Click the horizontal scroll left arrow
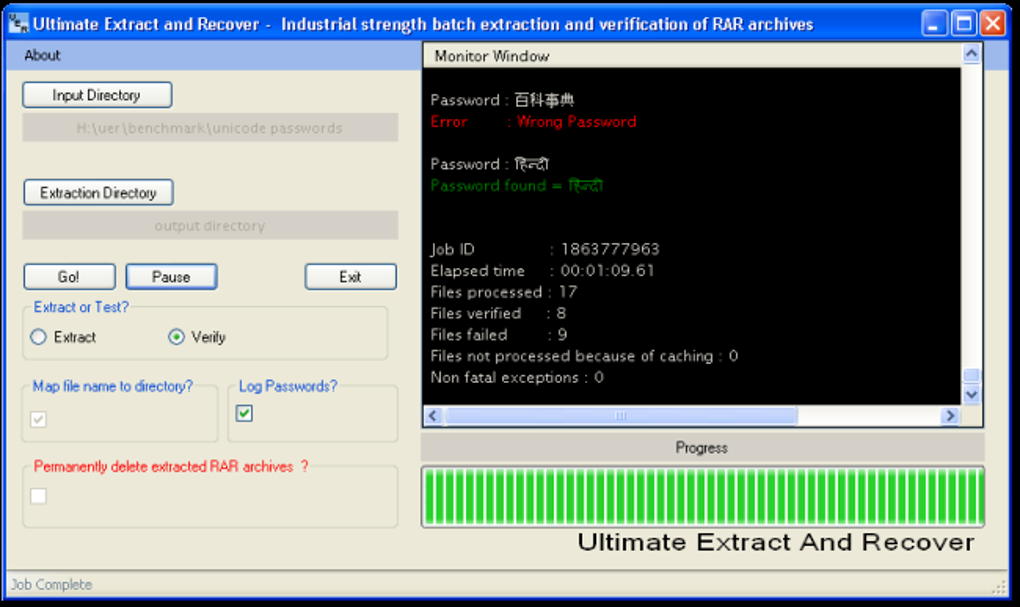Viewport: 1020px width, 607px height. coord(434,416)
